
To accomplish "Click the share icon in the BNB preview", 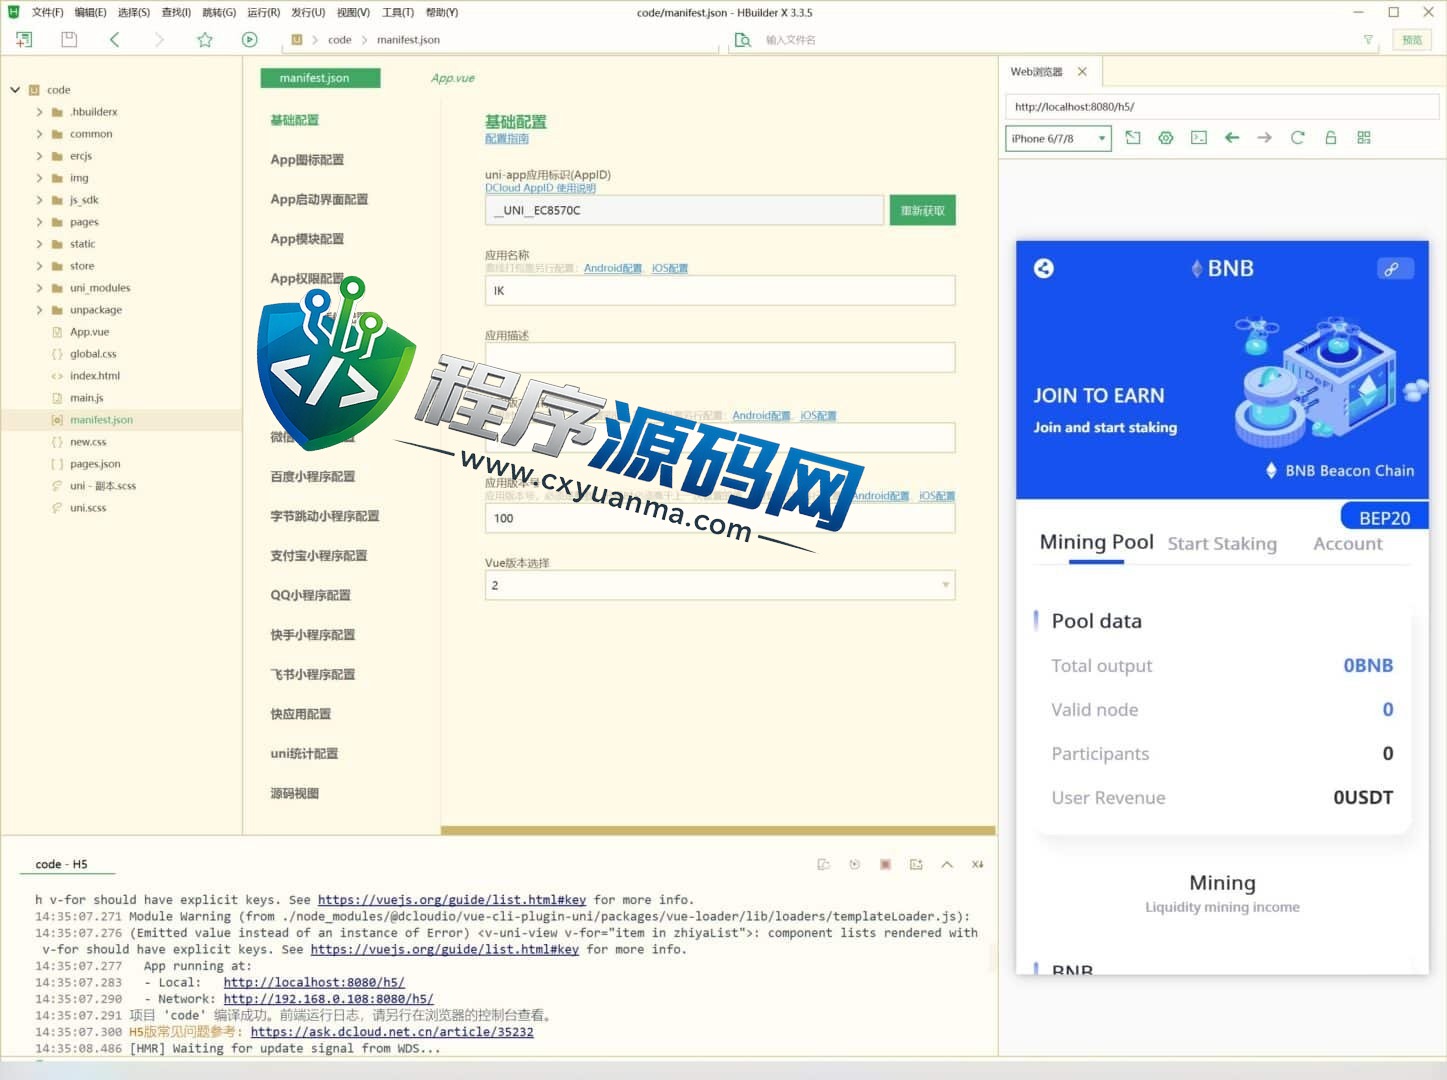I will point(1043,268).
